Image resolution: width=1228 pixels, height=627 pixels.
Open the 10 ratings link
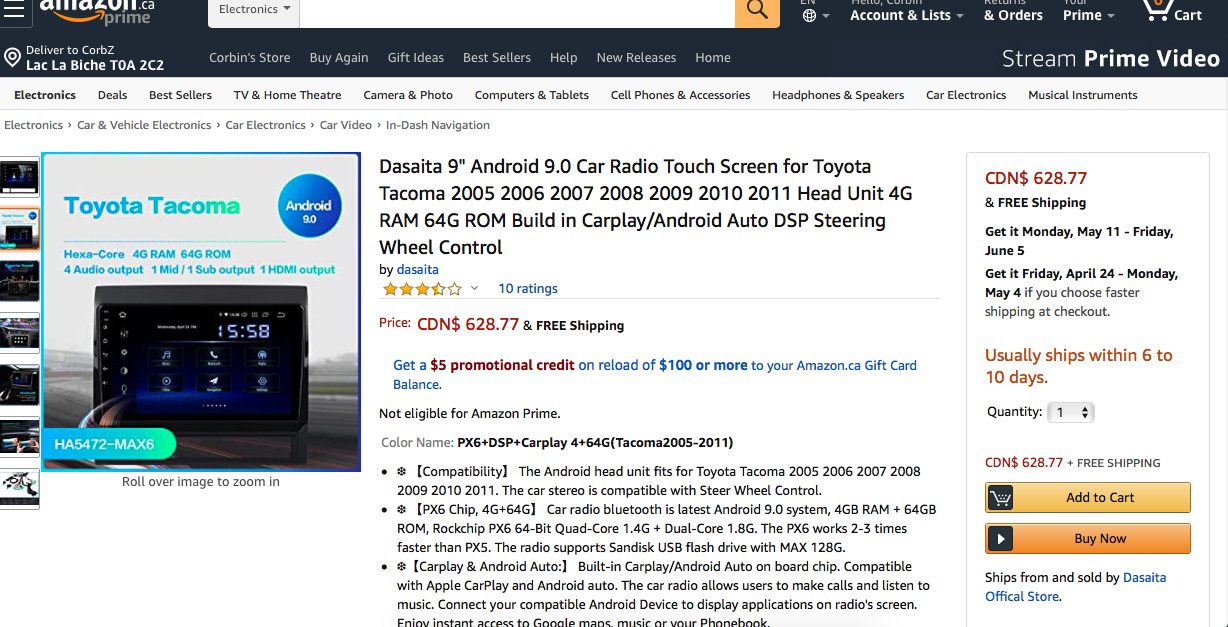(x=528, y=289)
